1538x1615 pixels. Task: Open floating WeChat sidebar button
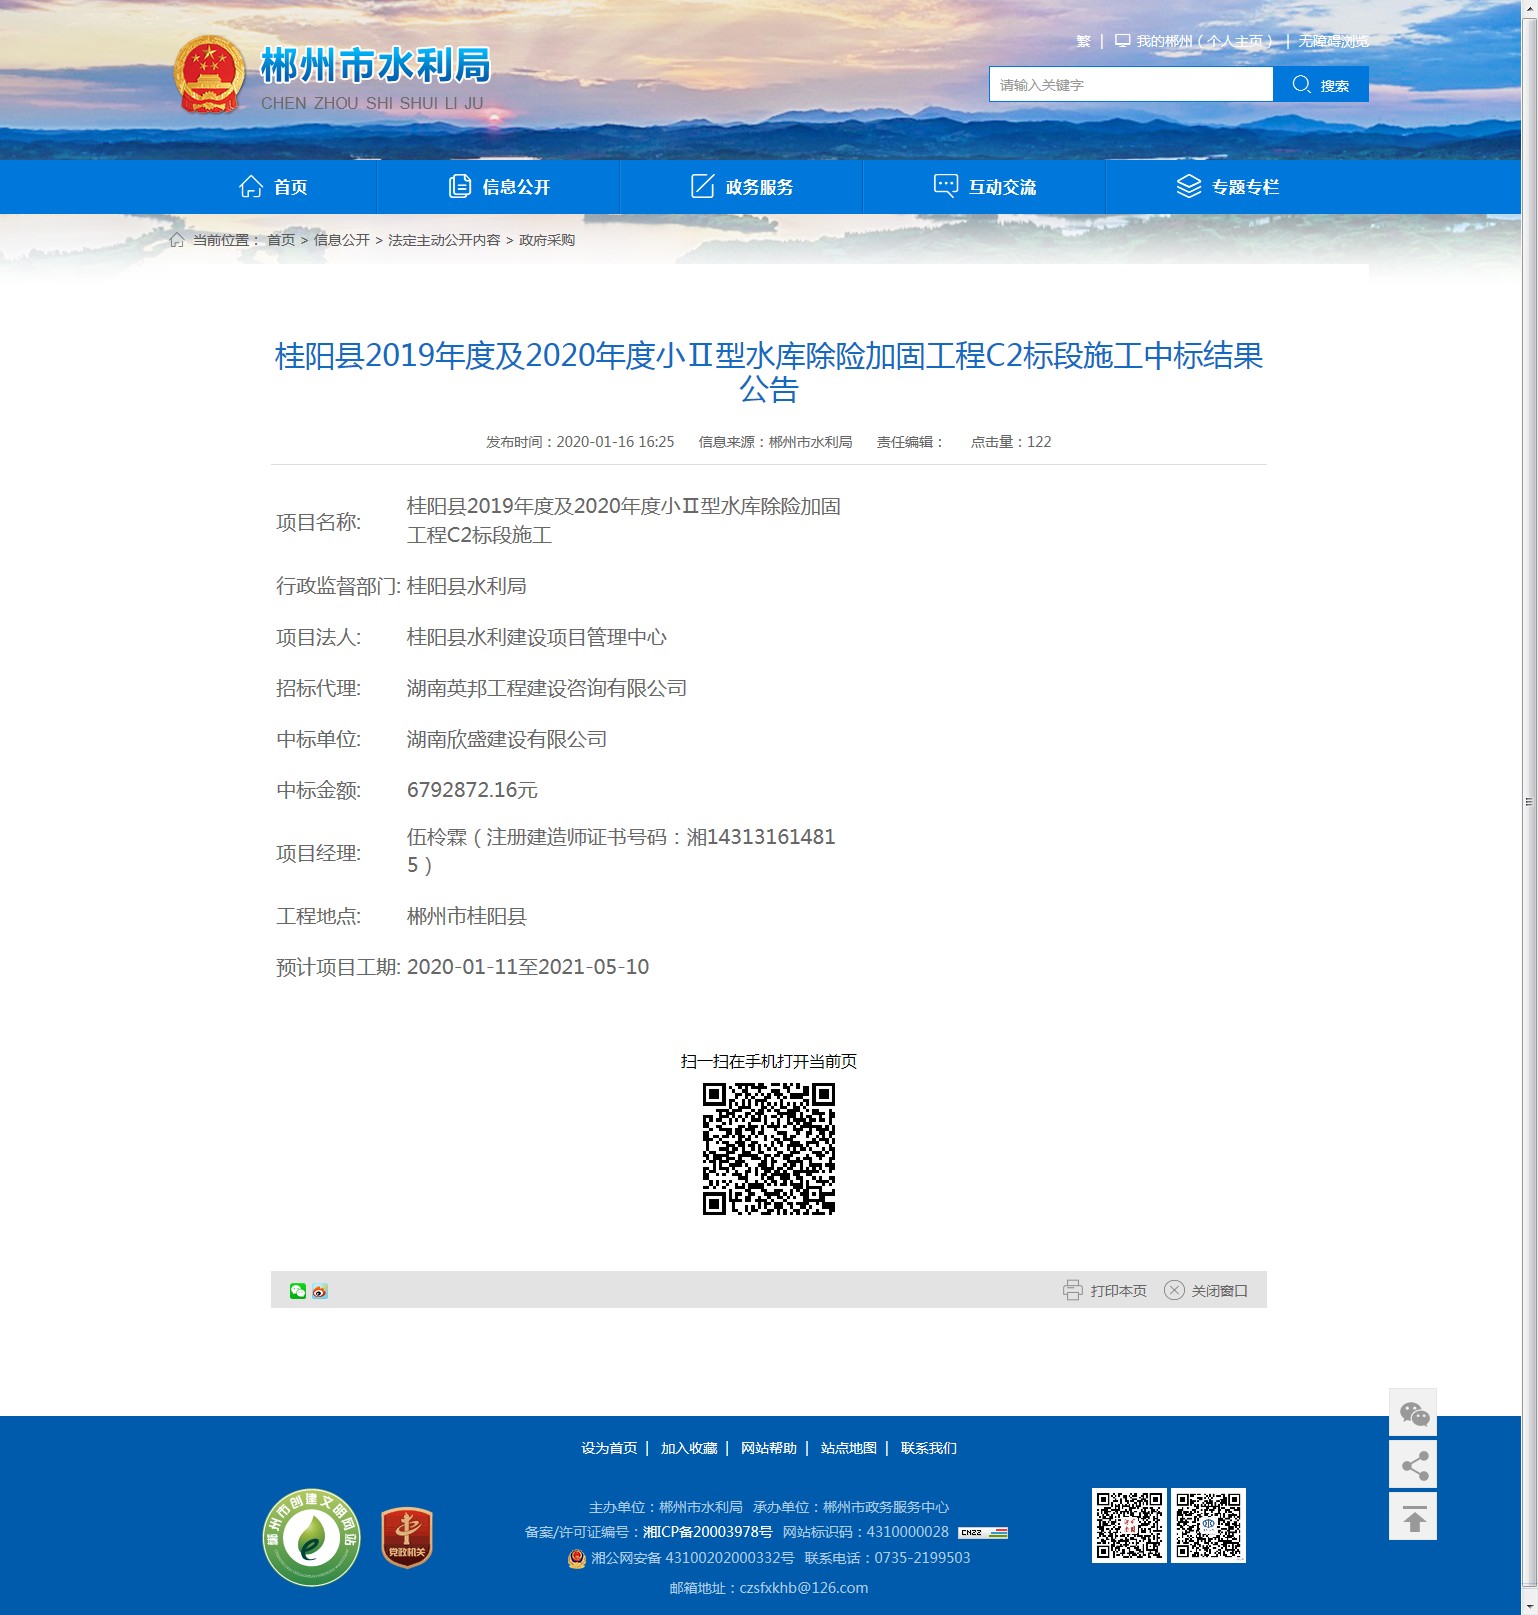pos(1413,1413)
